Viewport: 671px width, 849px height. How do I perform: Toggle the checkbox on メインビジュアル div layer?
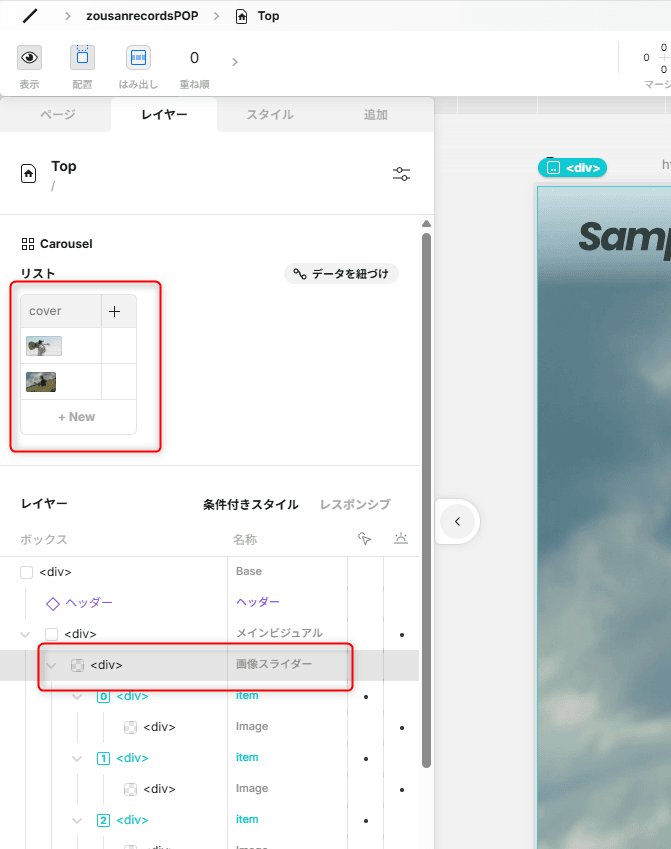52,634
